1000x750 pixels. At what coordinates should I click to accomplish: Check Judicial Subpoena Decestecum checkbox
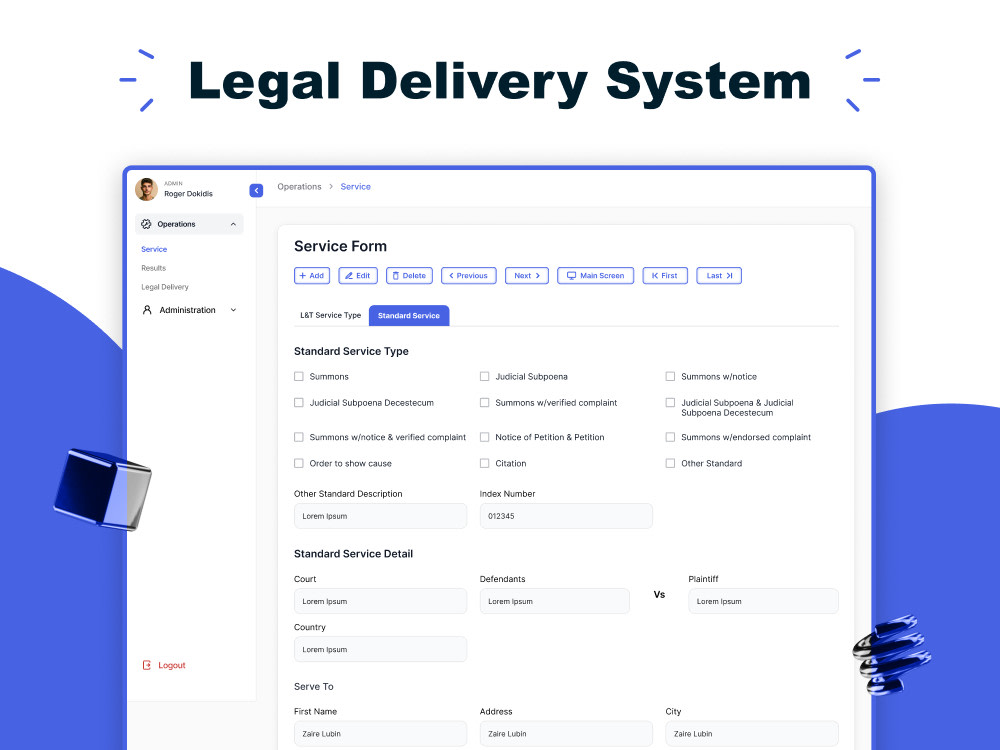298,402
